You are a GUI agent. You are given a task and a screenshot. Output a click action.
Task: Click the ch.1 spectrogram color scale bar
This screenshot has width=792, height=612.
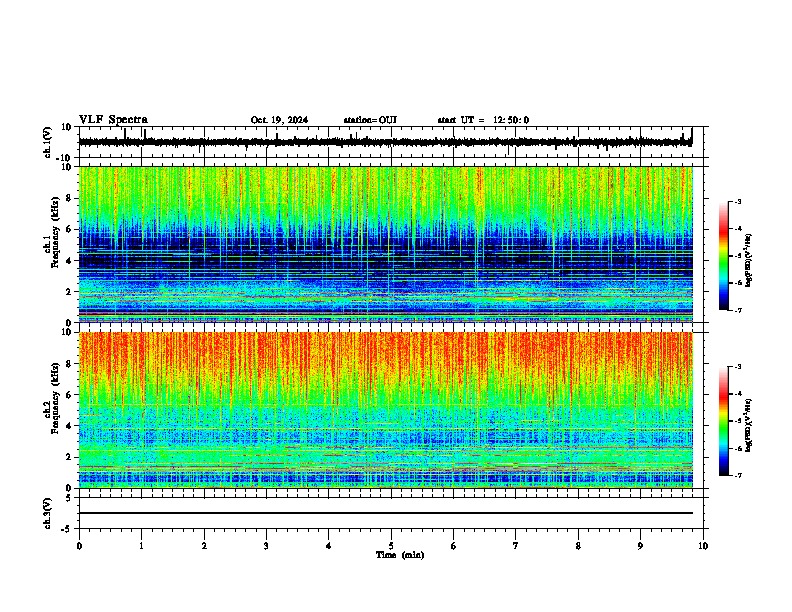(x=724, y=256)
